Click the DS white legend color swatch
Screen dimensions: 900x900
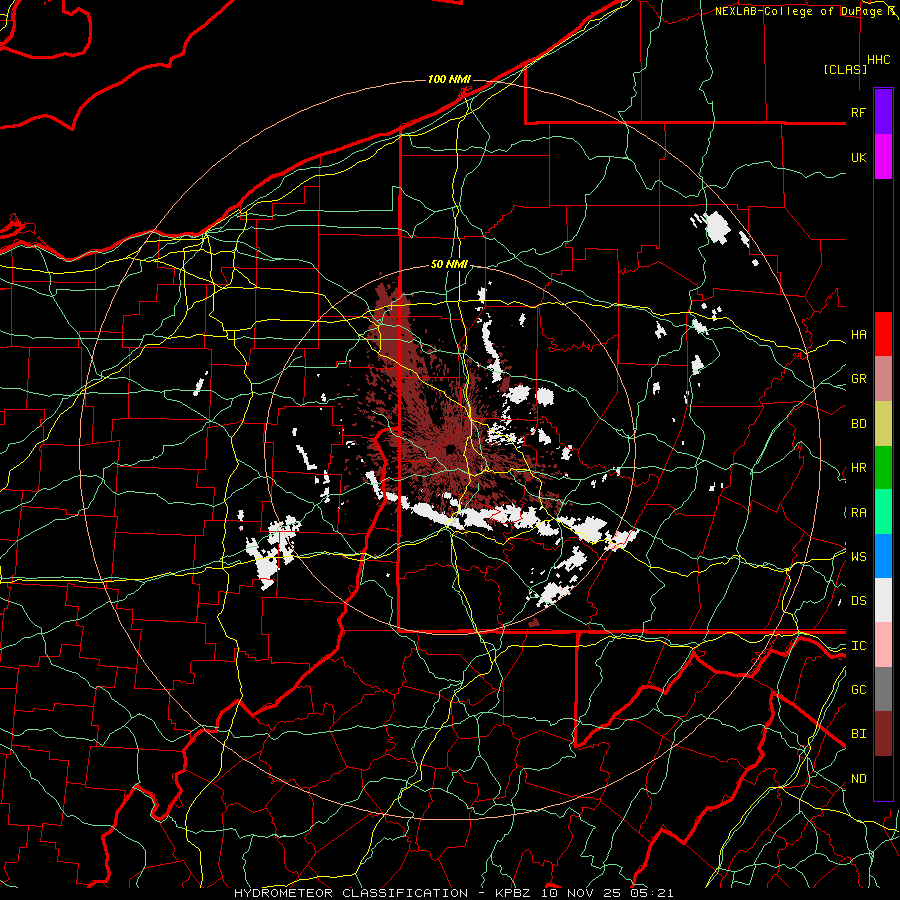tap(883, 600)
